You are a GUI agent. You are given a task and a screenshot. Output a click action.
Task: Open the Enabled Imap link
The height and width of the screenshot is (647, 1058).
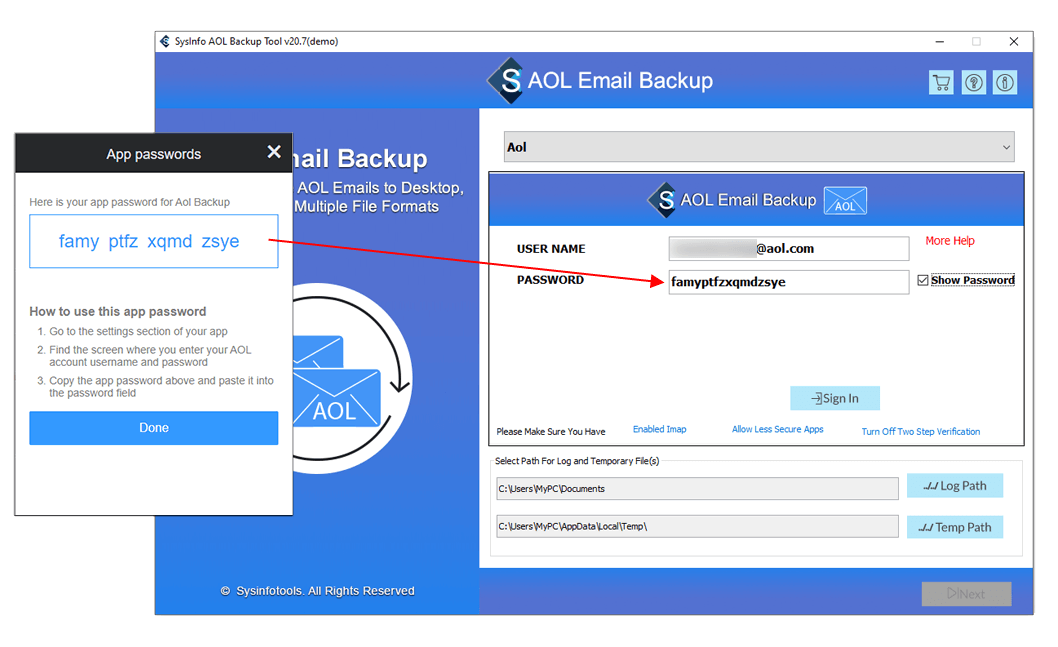pyautogui.click(x=659, y=428)
